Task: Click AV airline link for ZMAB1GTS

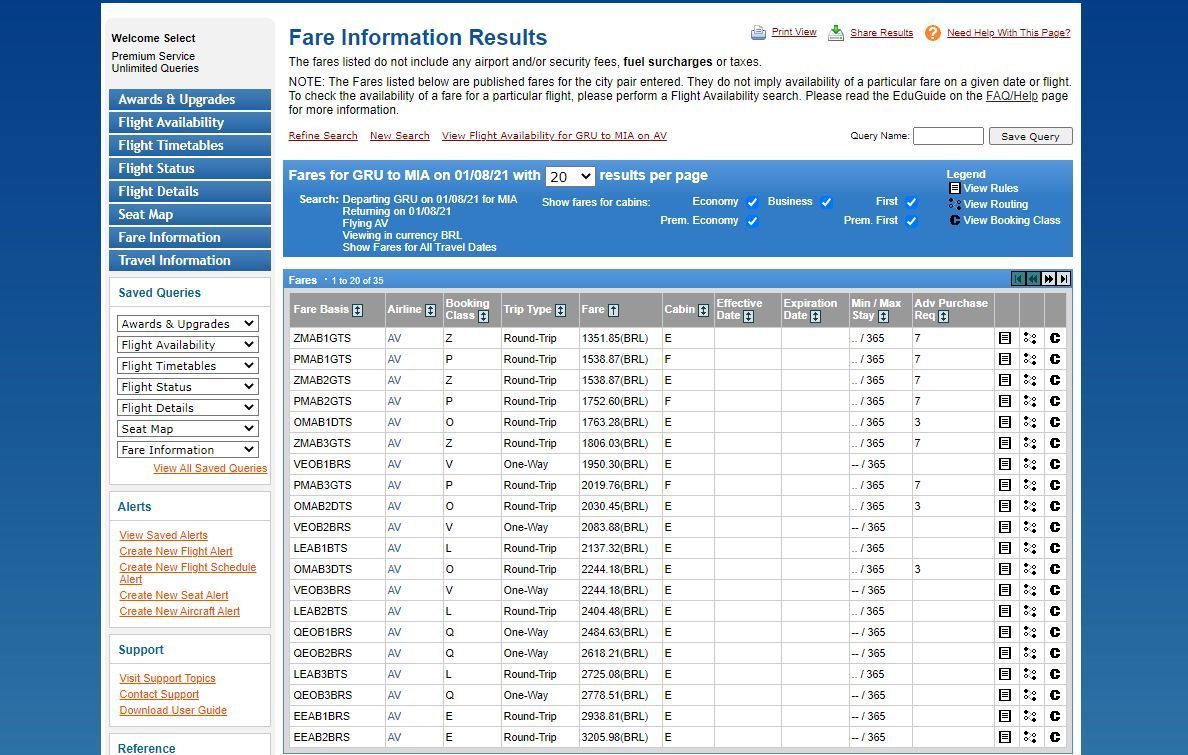Action: coord(394,338)
